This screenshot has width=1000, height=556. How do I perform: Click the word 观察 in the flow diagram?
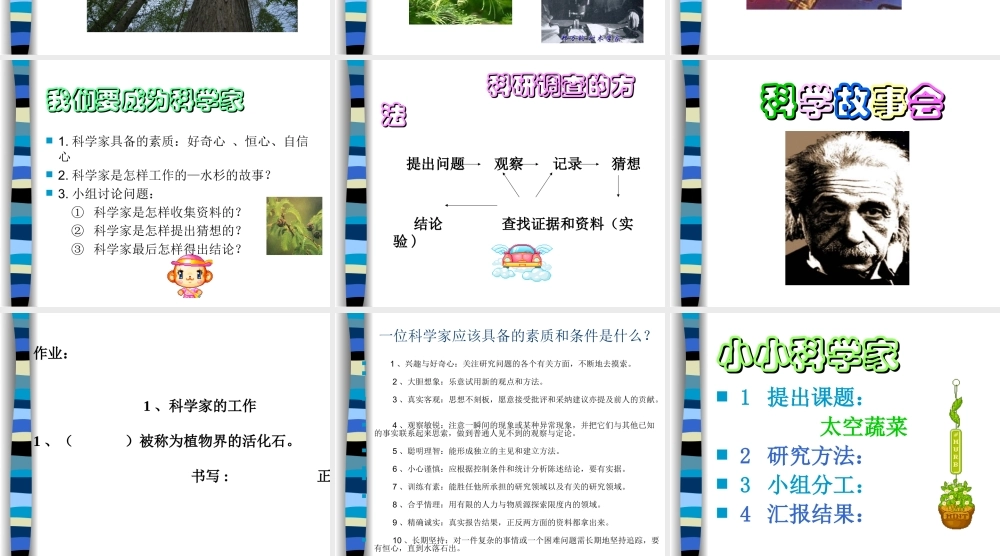[509, 164]
